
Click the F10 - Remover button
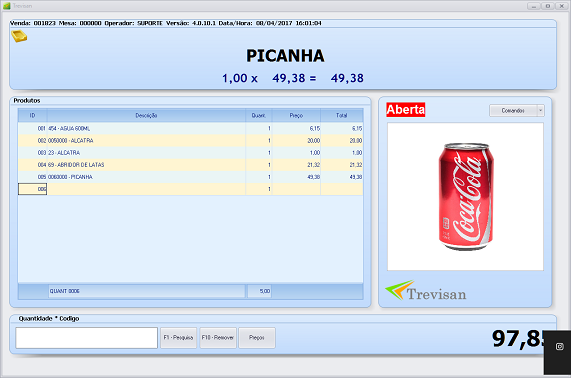click(218, 338)
